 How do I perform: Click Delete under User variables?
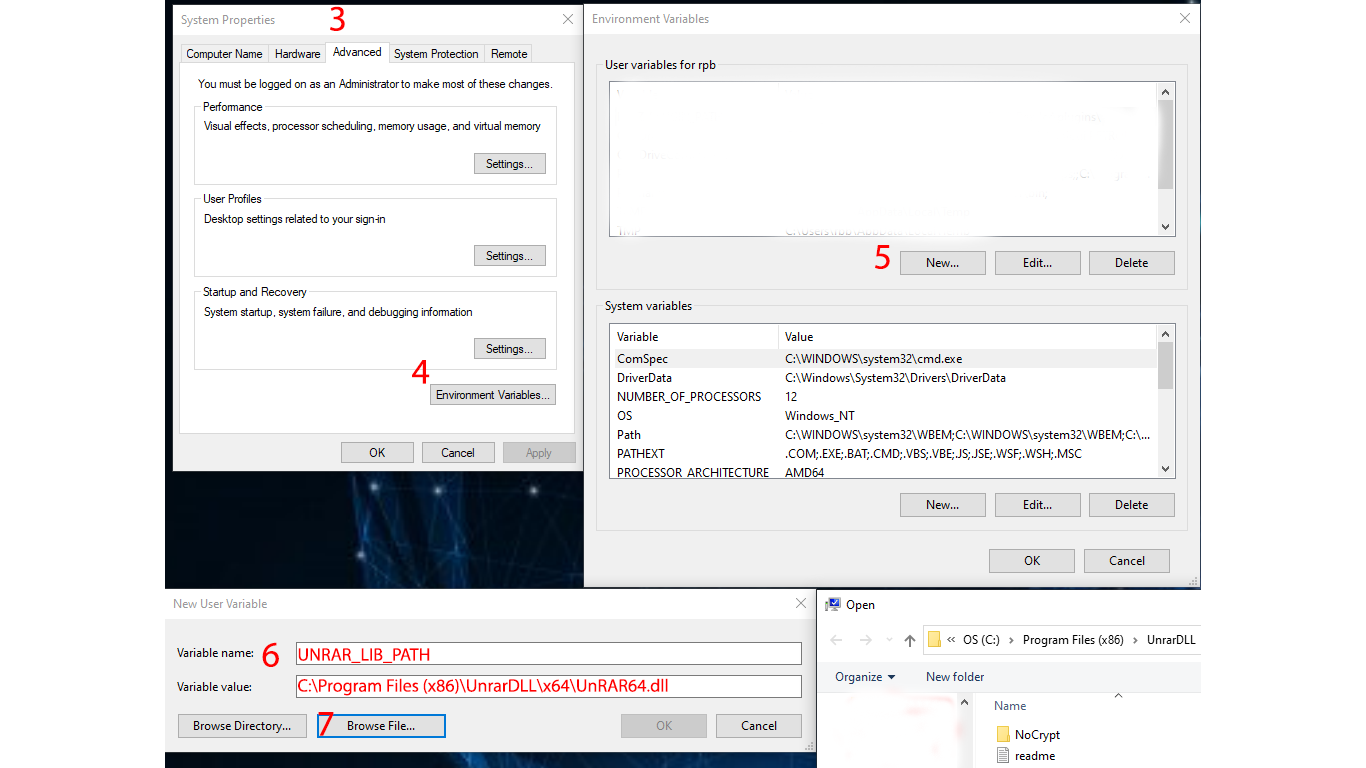click(1131, 263)
